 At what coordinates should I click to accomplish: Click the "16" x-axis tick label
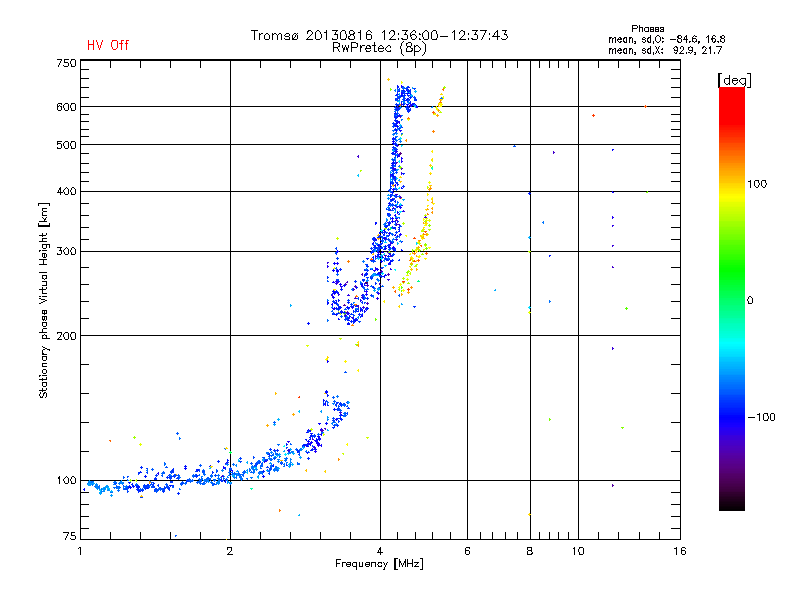point(680,551)
